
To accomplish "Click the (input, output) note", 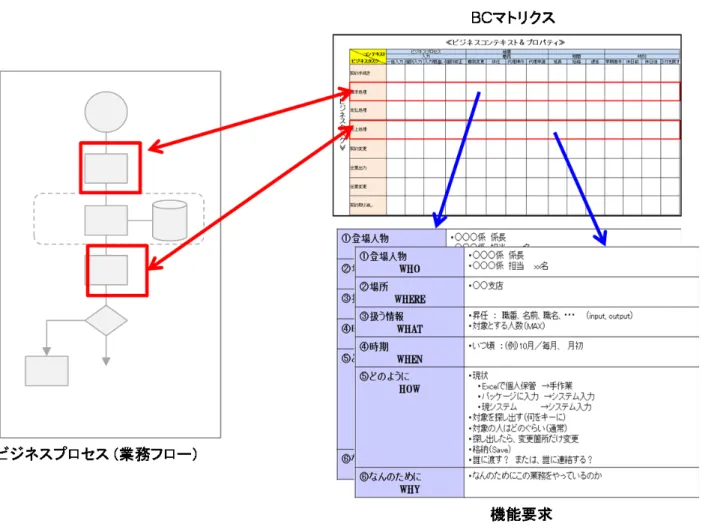I will (609, 316).
